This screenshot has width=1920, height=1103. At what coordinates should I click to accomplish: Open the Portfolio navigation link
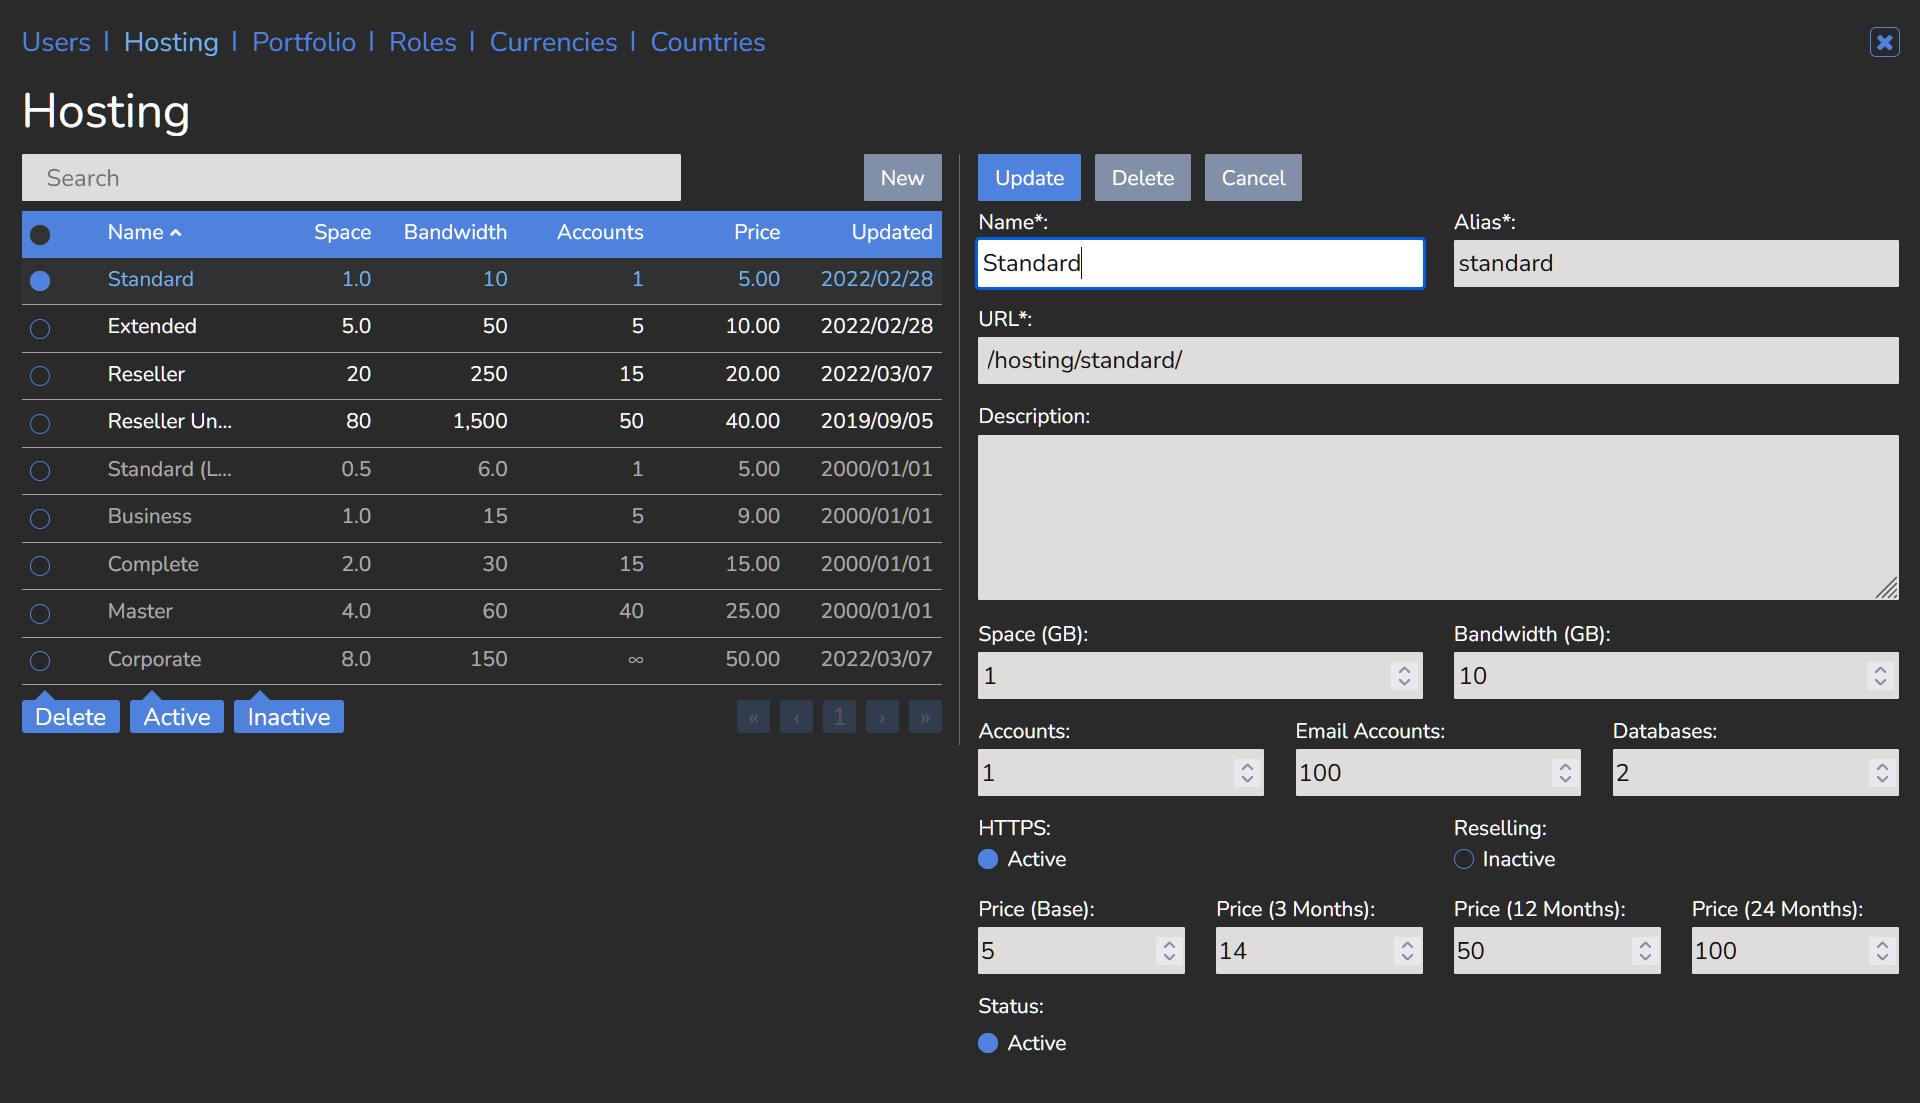point(304,42)
